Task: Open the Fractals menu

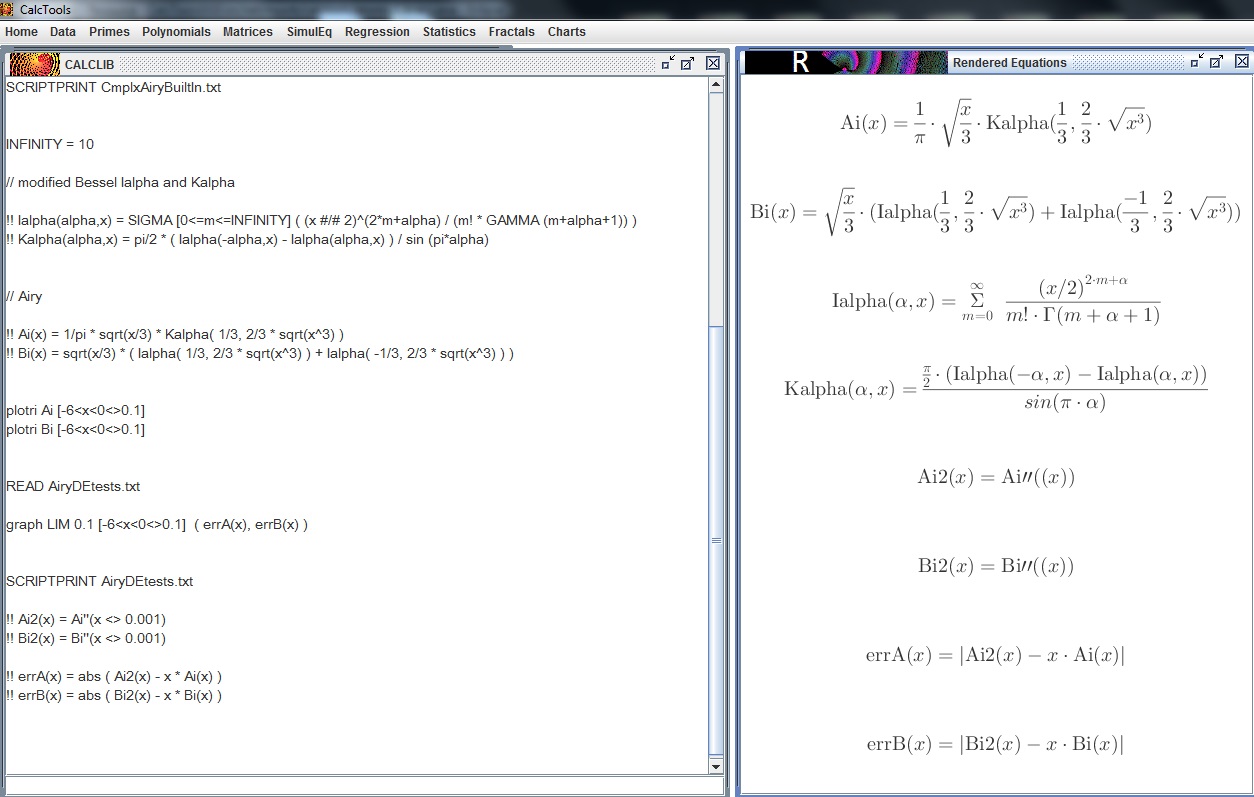Action: tap(511, 32)
